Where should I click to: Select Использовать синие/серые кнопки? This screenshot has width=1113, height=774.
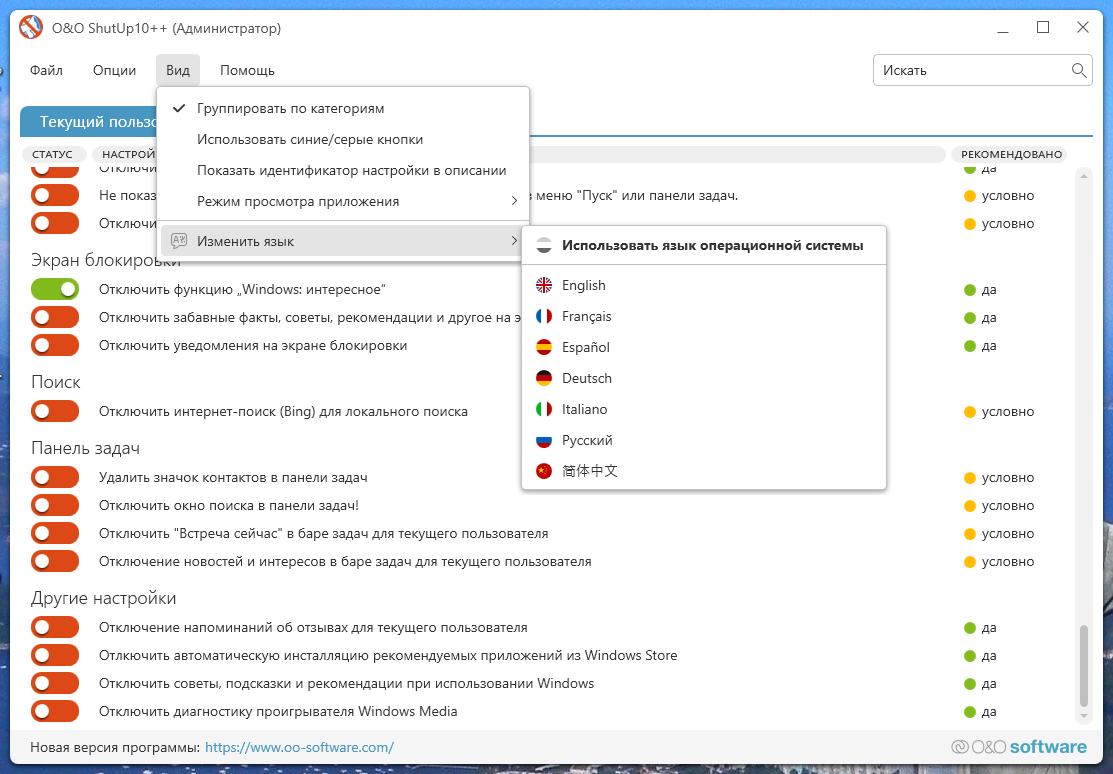click(343, 139)
